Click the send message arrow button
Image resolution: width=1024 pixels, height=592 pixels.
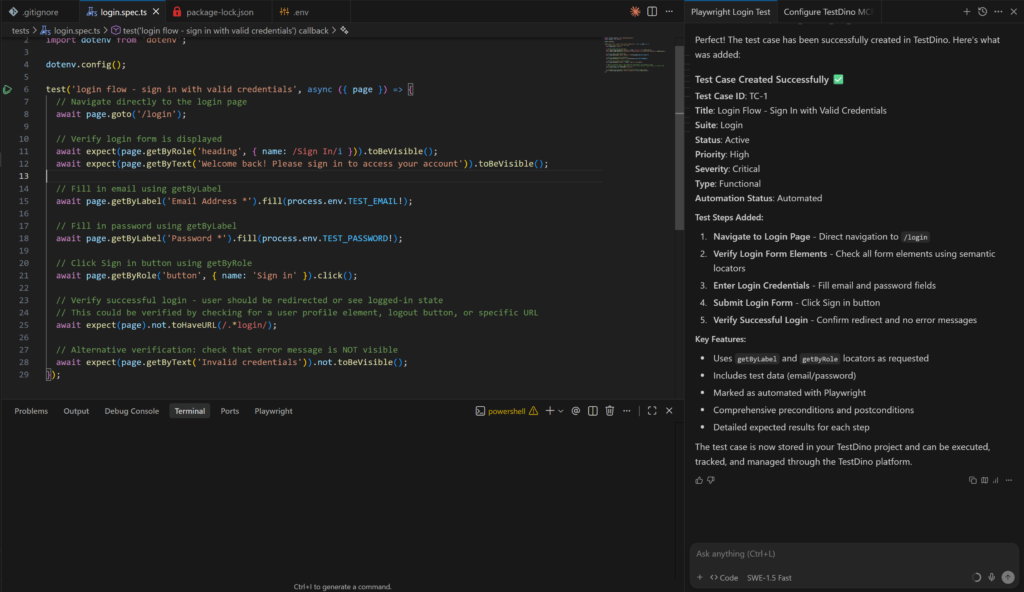point(1008,577)
